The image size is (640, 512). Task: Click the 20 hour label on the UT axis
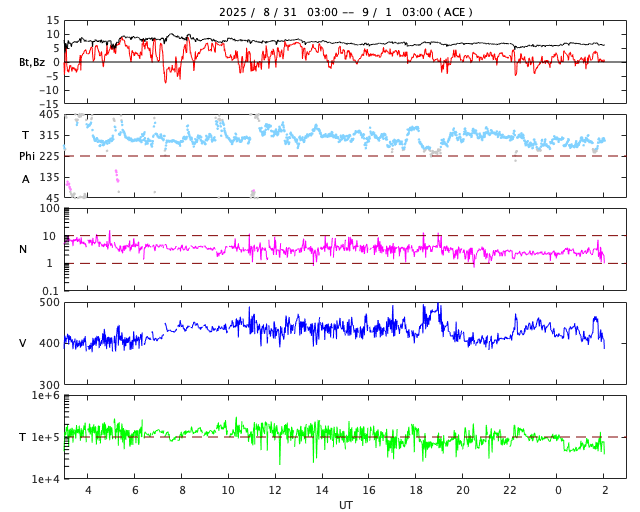pyautogui.click(x=463, y=490)
